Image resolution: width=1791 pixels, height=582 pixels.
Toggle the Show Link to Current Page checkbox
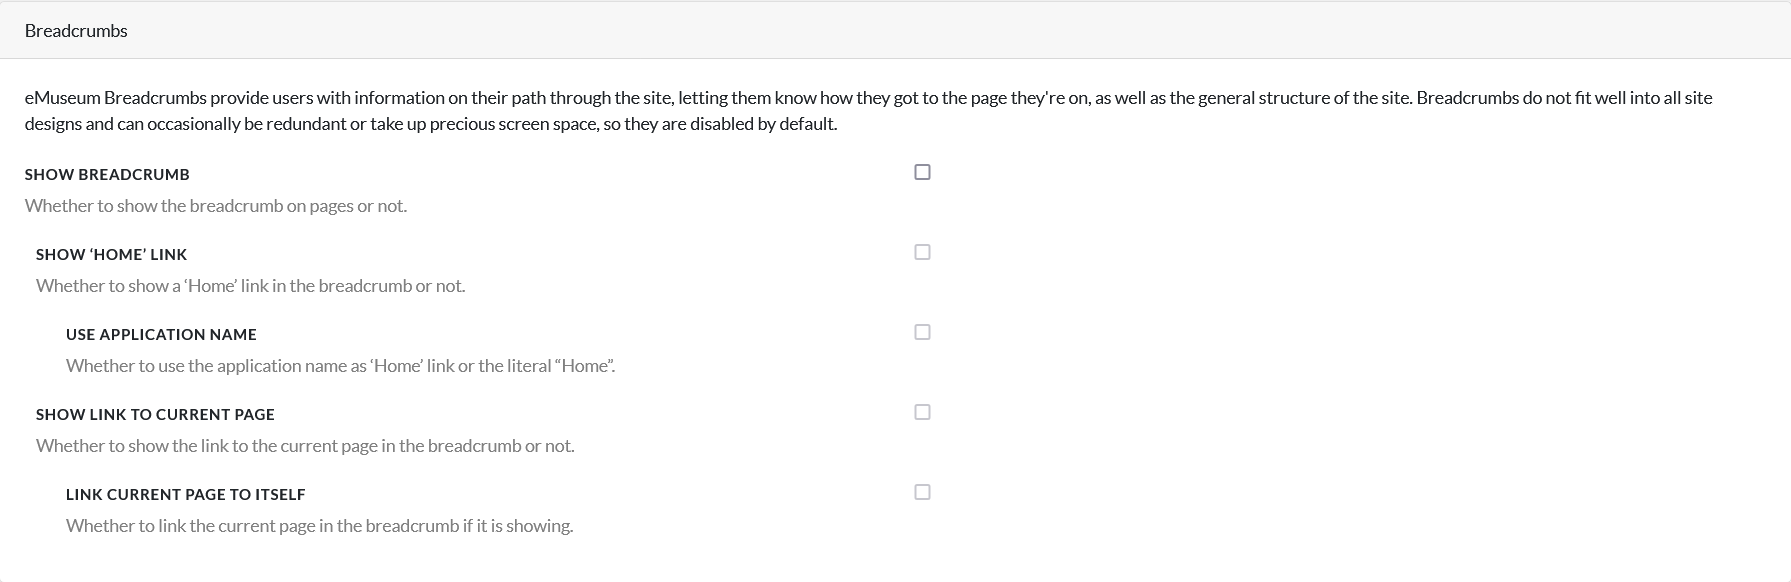(x=922, y=412)
